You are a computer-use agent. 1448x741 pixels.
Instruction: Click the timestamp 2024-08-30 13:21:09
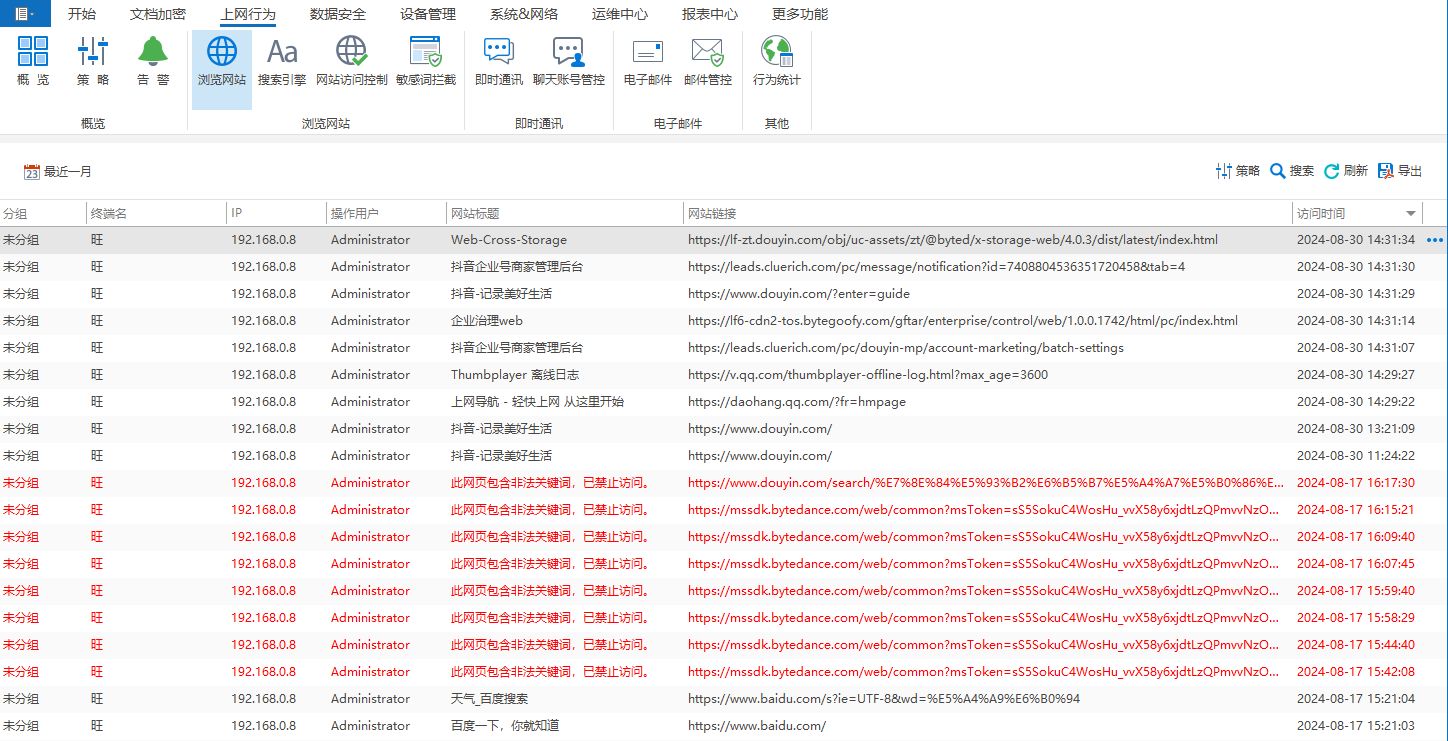click(x=1356, y=429)
